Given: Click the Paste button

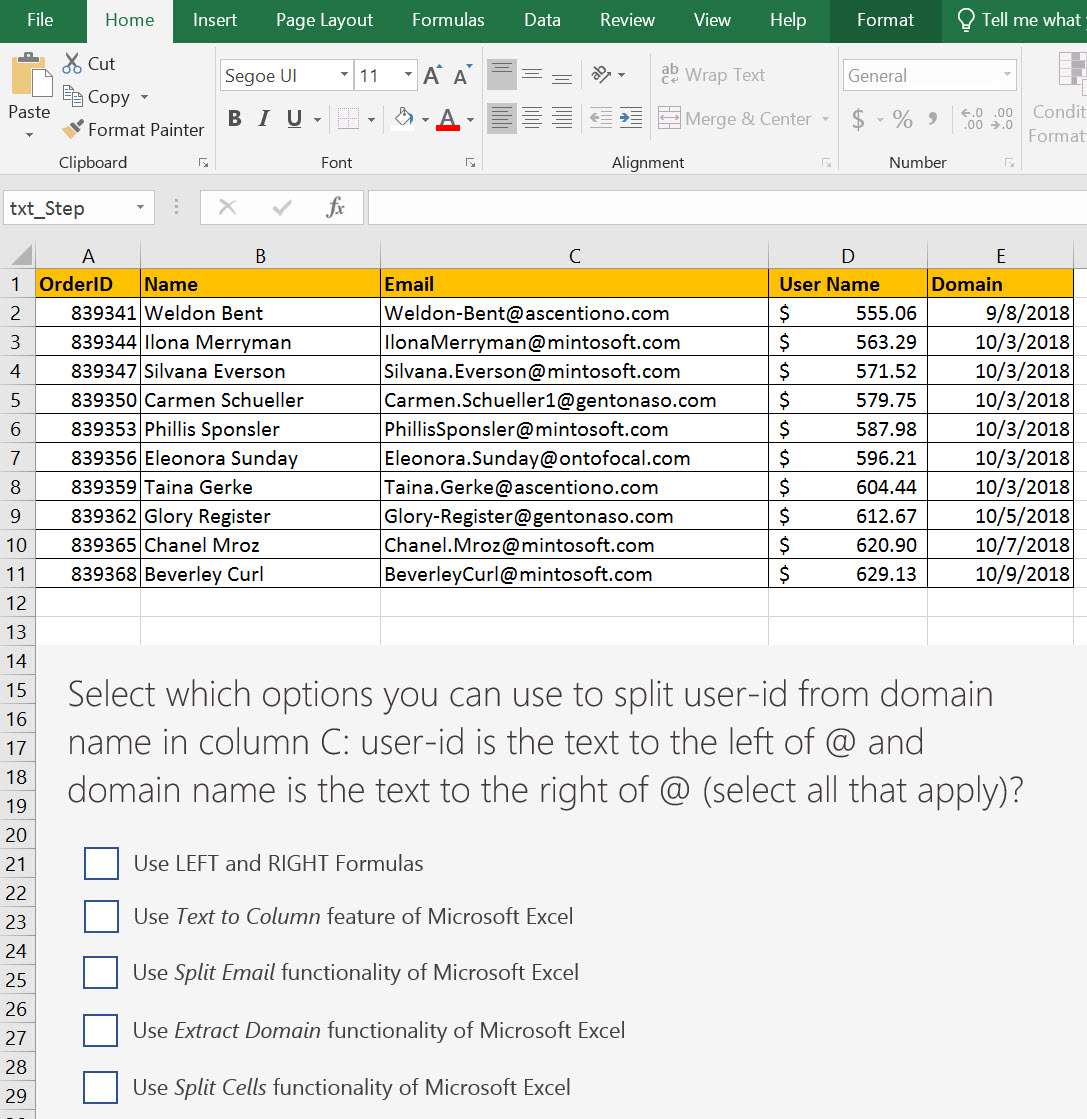Looking at the screenshot, I should pos(29,90).
